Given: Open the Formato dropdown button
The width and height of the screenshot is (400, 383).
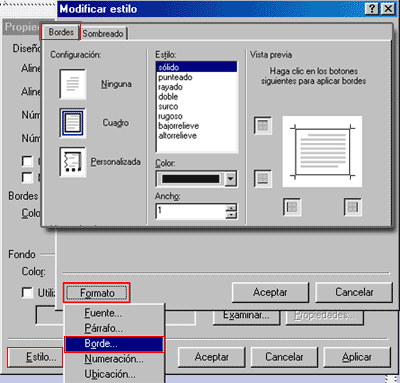Looking at the screenshot, I should [x=97, y=293].
